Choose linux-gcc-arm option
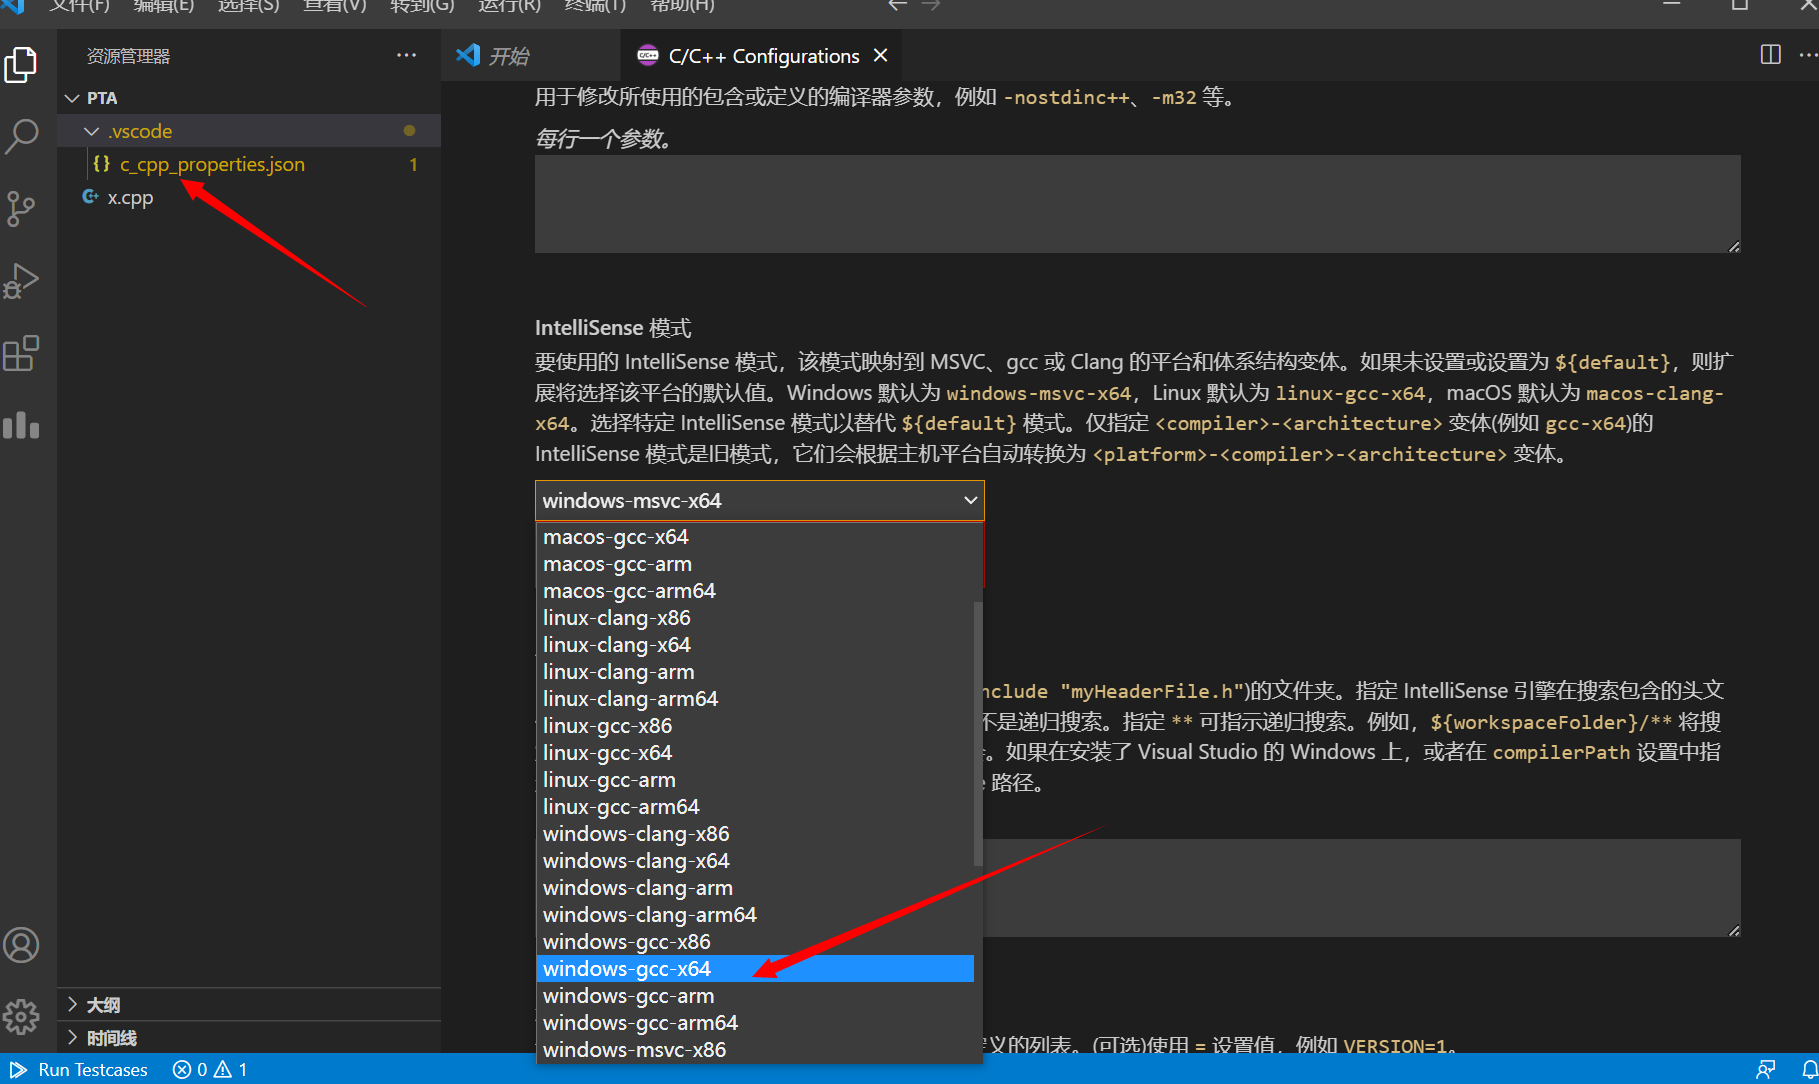The image size is (1819, 1084). click(755, 780)
